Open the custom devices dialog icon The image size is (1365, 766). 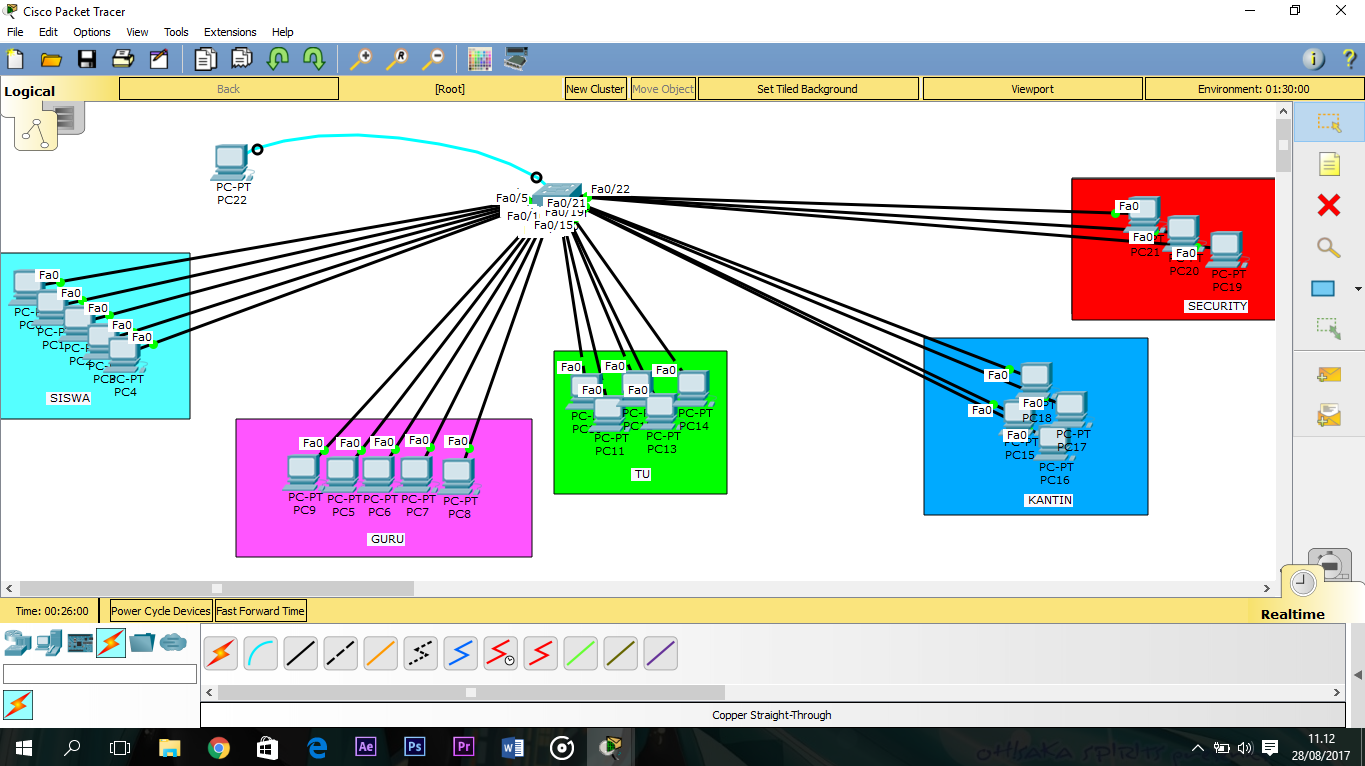point(516,59)
